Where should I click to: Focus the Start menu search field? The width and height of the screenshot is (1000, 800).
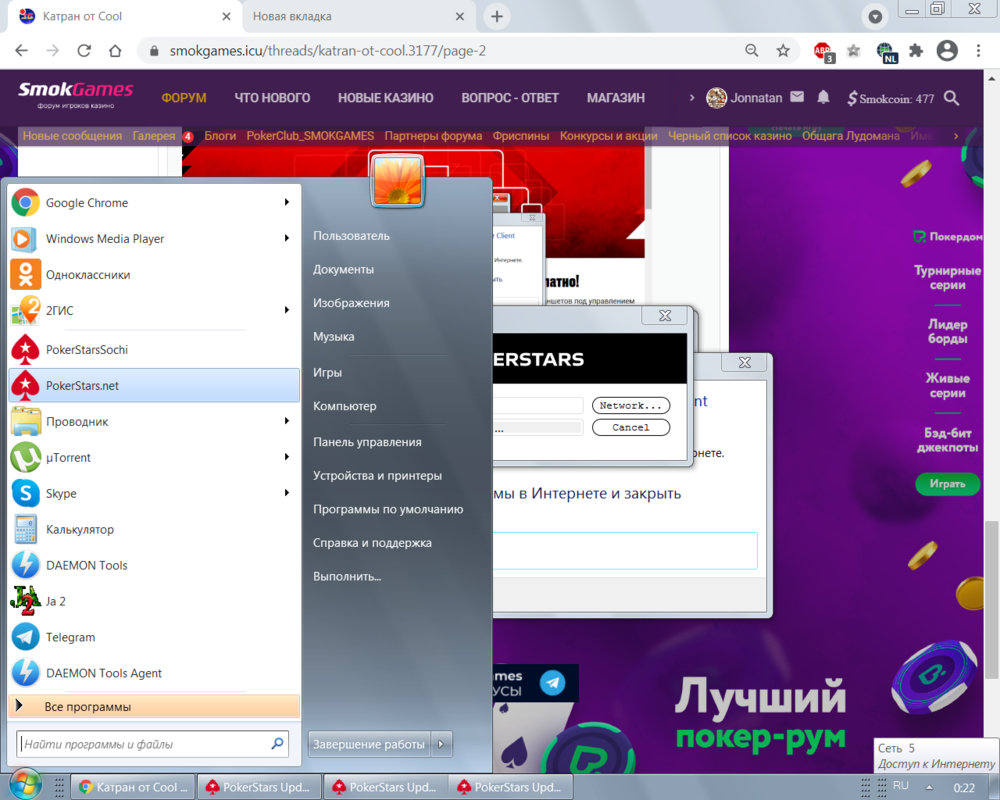pyautogui.click(x=152, y=744)
